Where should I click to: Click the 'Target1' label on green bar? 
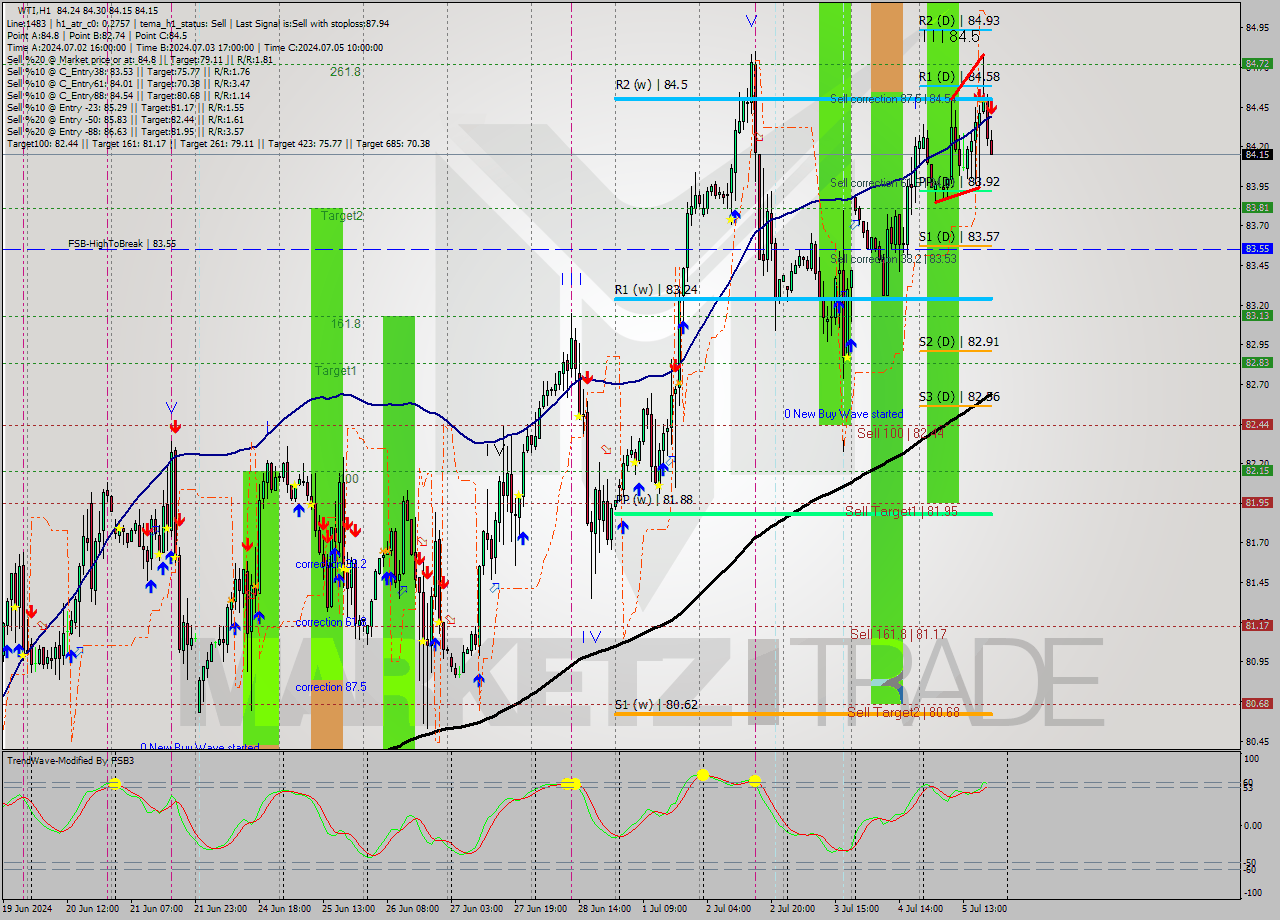click(336, 371)
